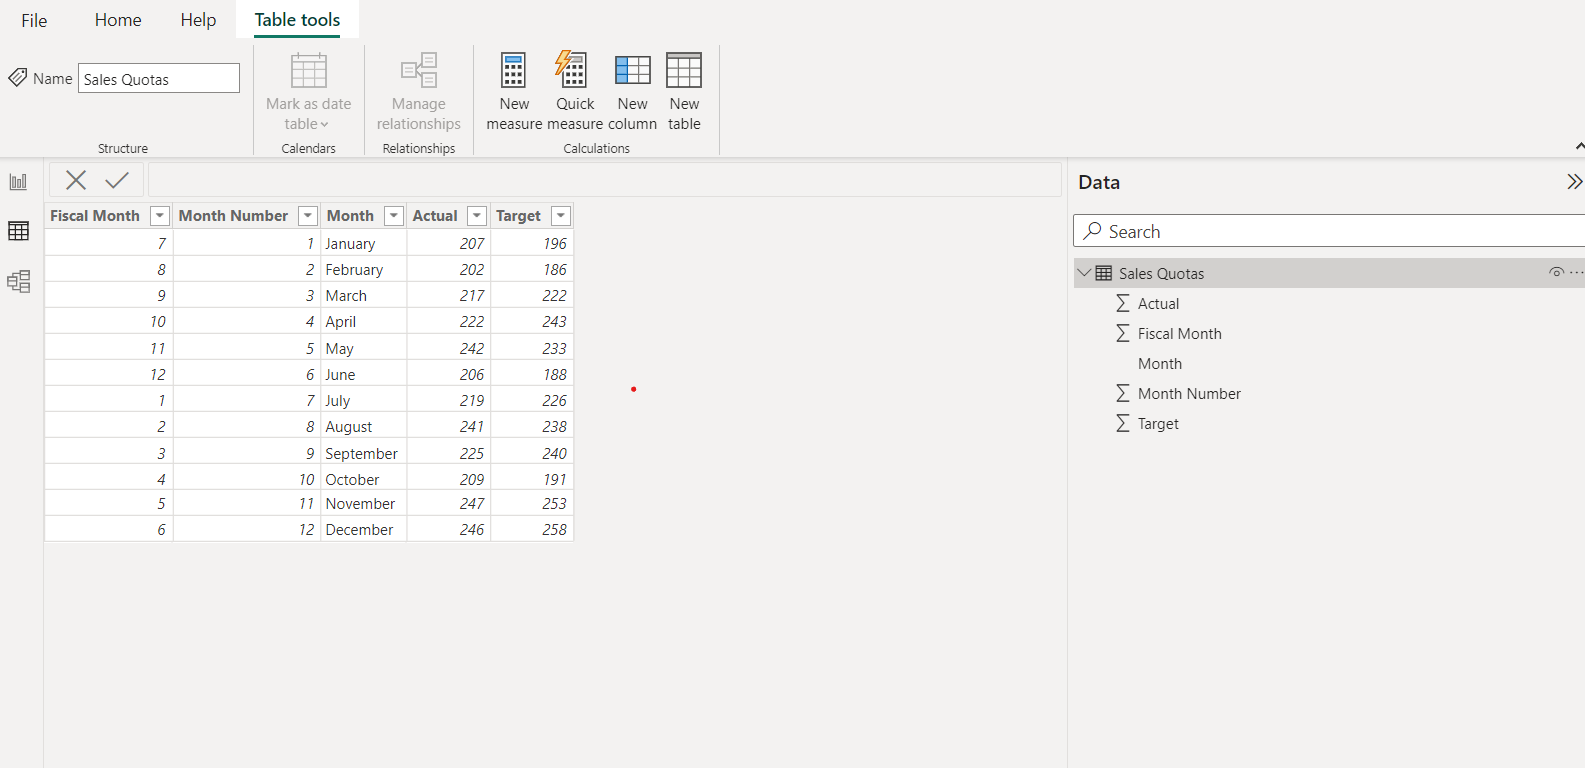Screen dimensions: 1585x768
Task: Click the July month cell
Action: [x=363, y=400]
